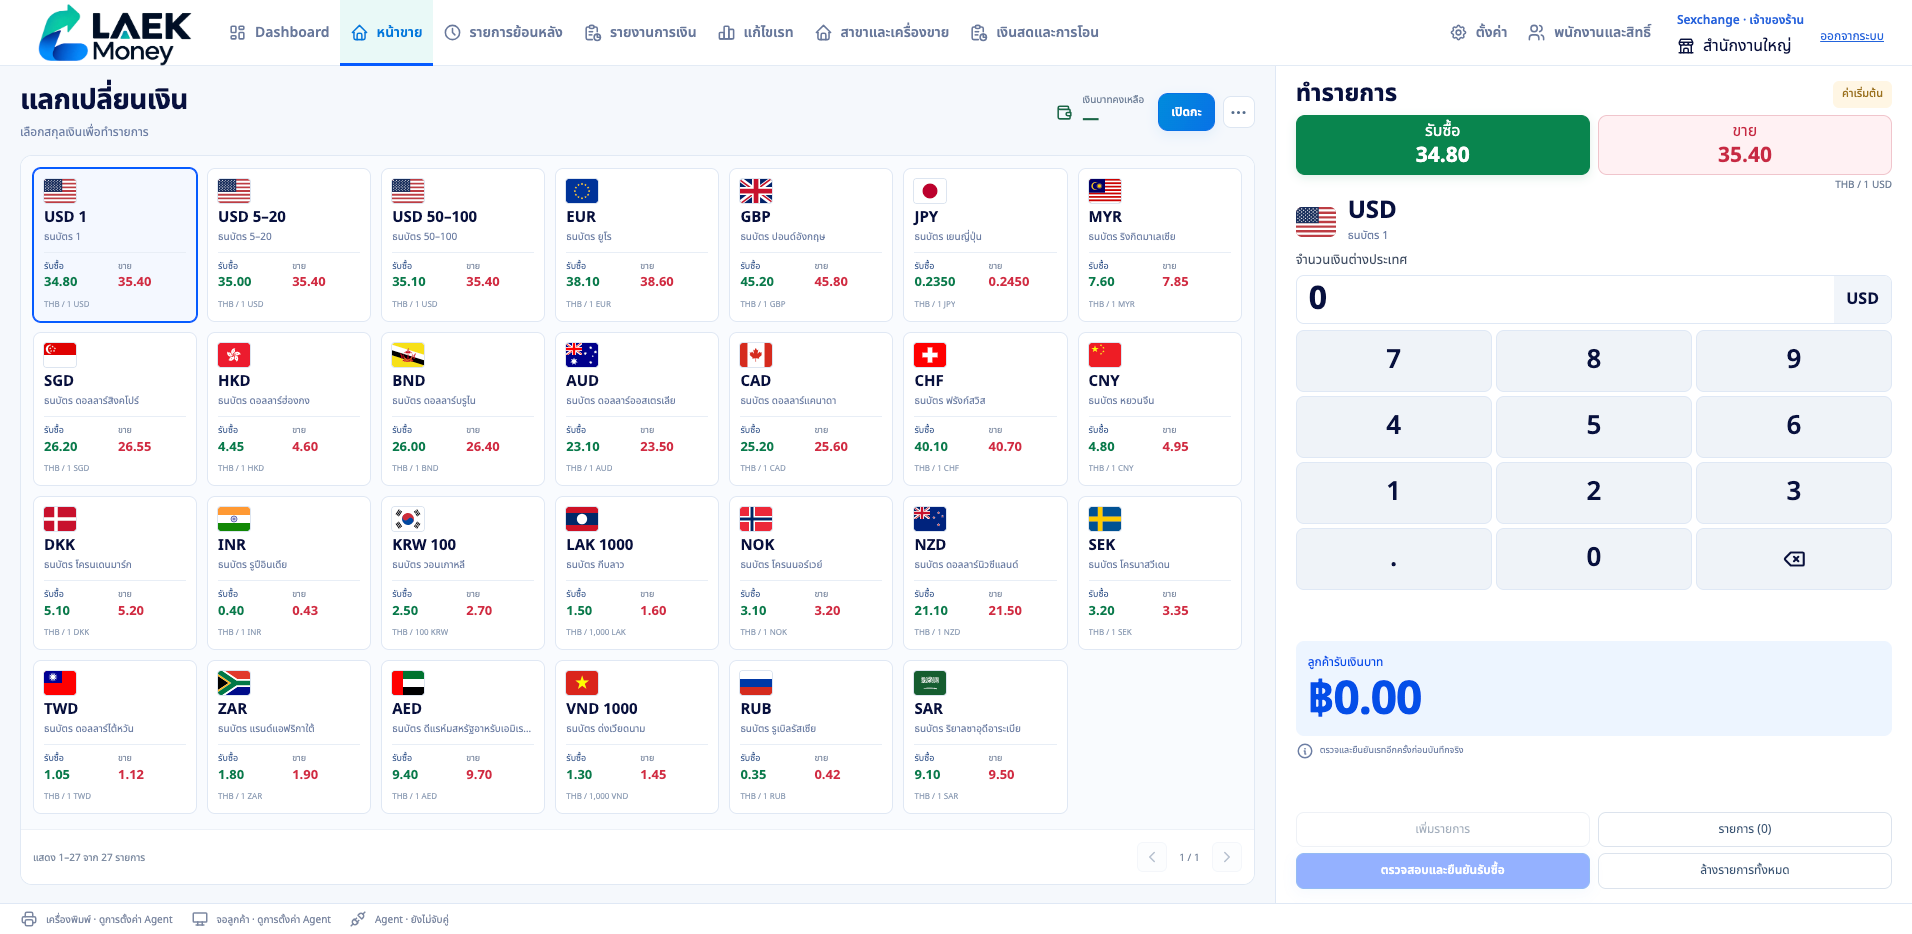1912x934 pixels.
Task: Tap keypad digit 5
Action: [1594, 426]
